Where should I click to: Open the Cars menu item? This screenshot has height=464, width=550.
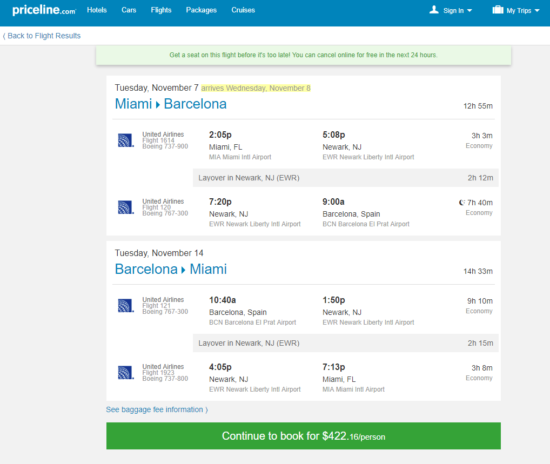pos(129,10)
